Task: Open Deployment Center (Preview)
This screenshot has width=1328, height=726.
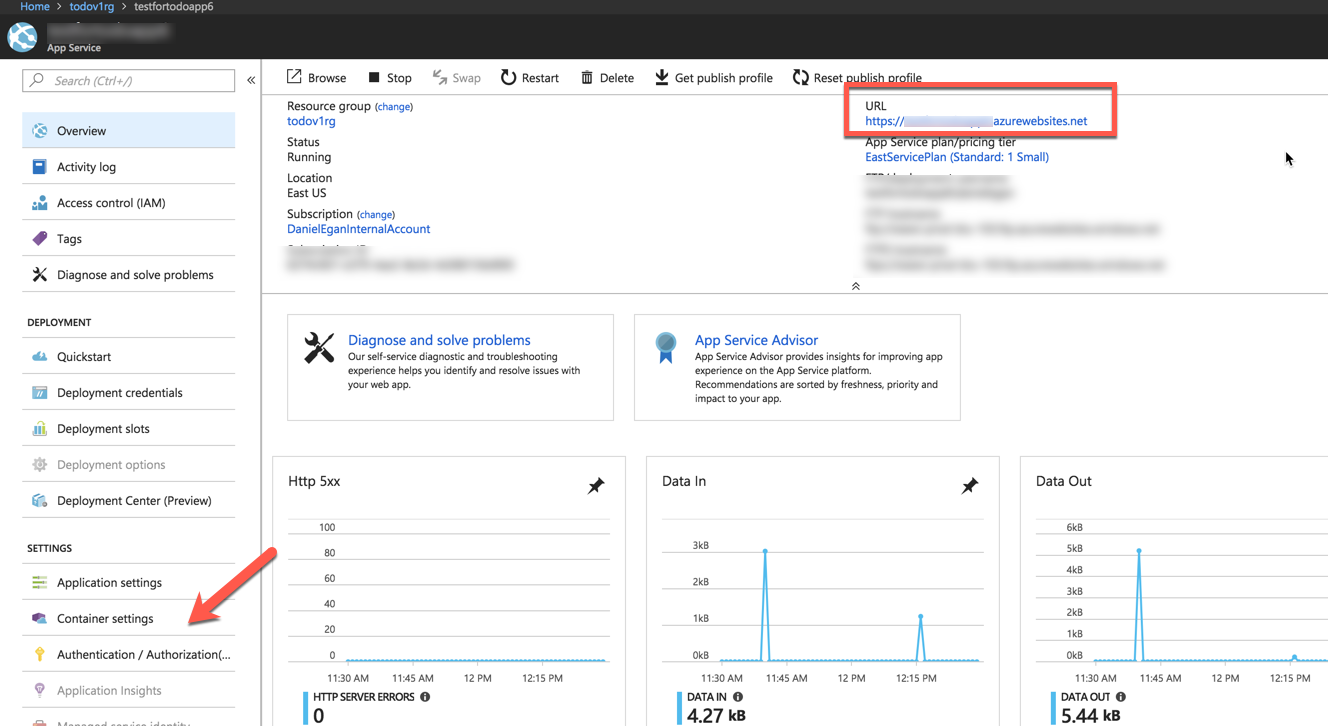Action: tap(129, 501)
